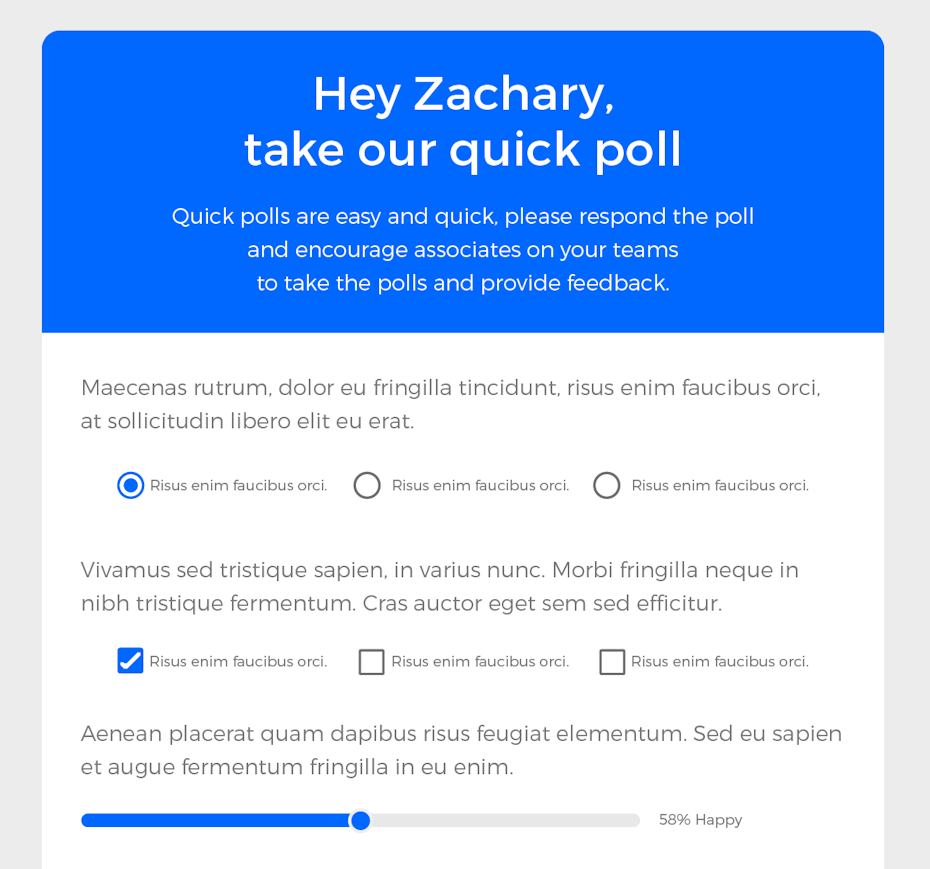Select the third radio button option

pos(607,485)
